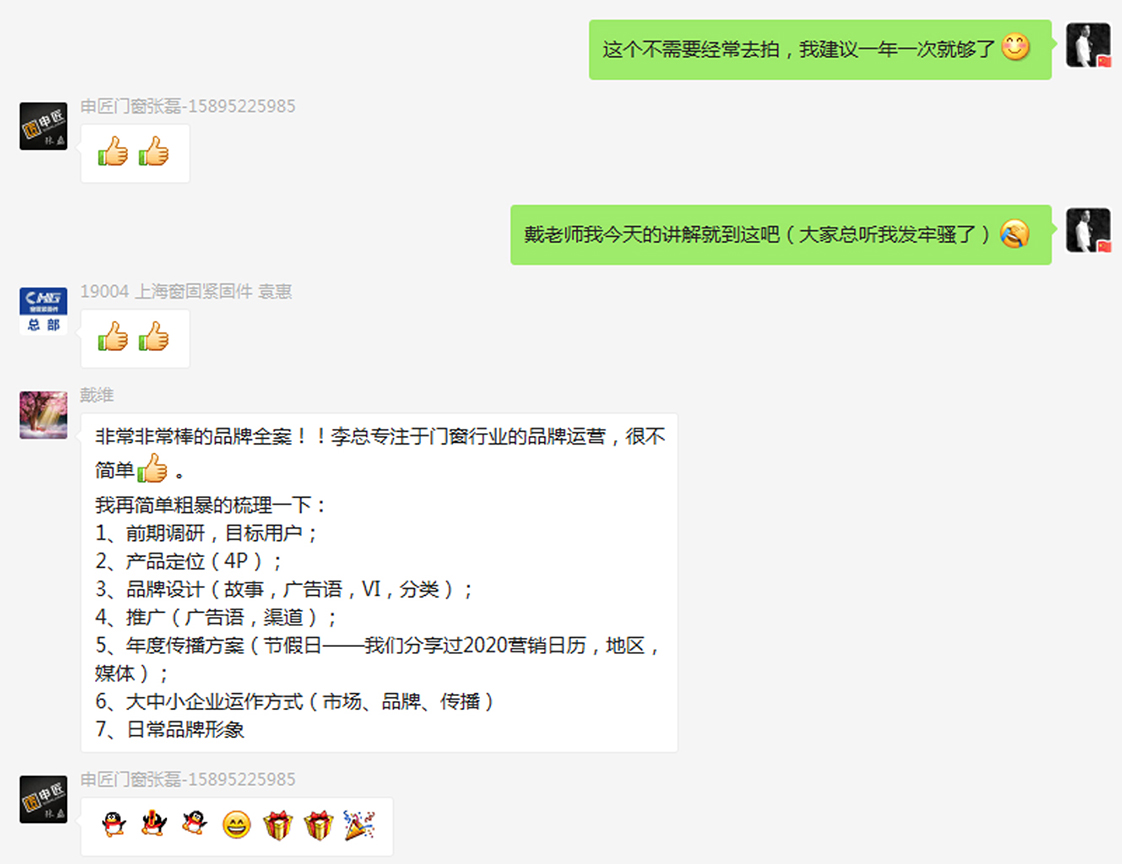Click the first thumbs-up emoji from 张磊
Viewport: 1122px width, 864px height.
[x=113, y=151]
